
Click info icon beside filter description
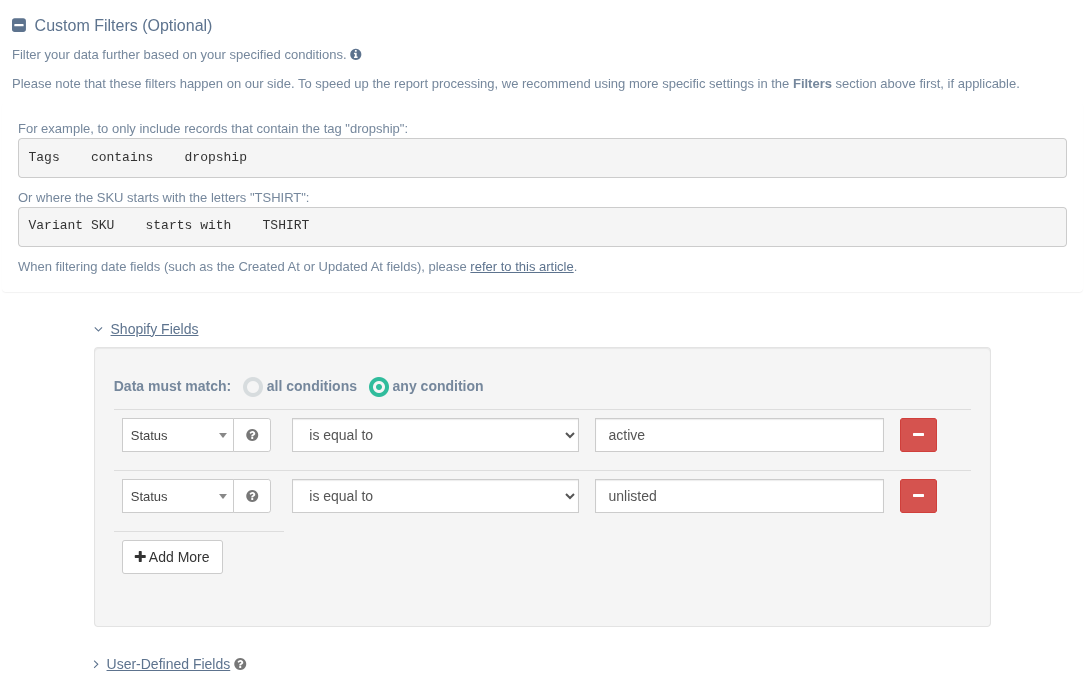(x=356, y=55)
